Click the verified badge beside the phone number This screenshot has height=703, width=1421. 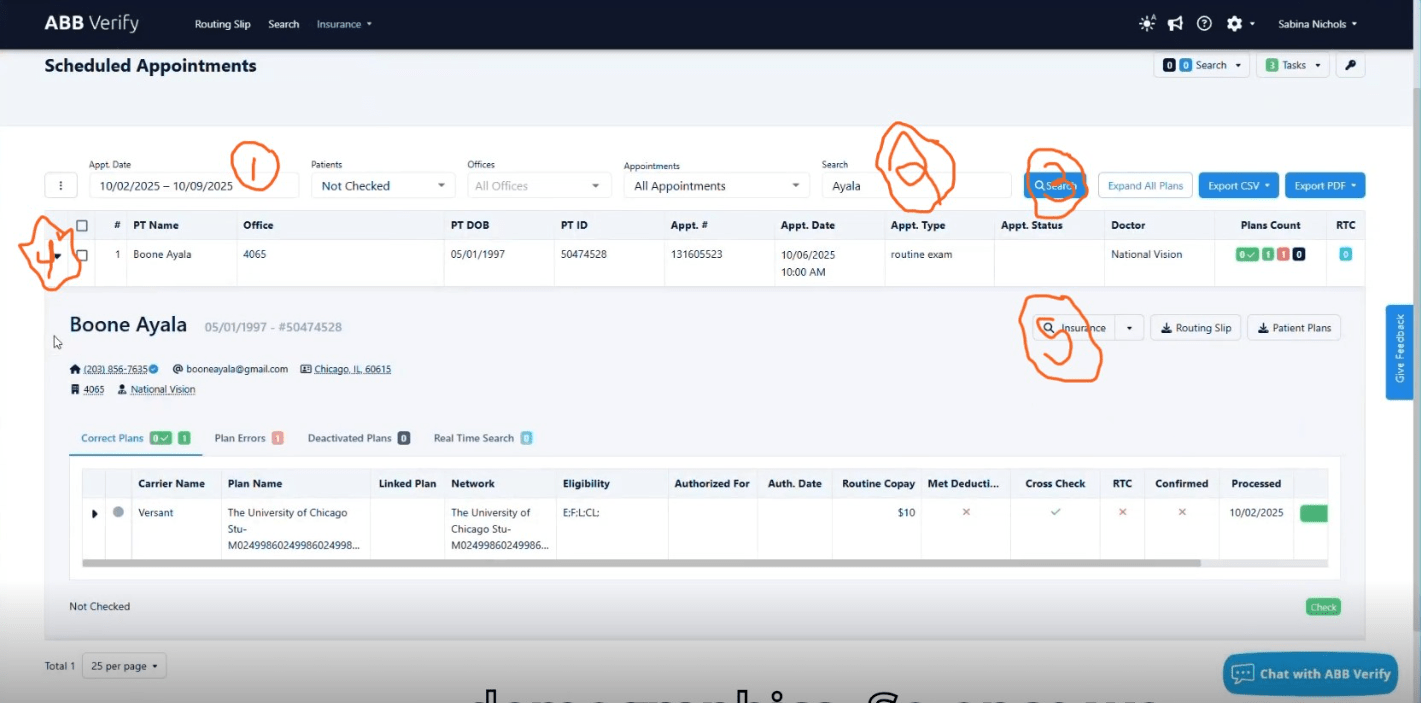coord(153,369)
